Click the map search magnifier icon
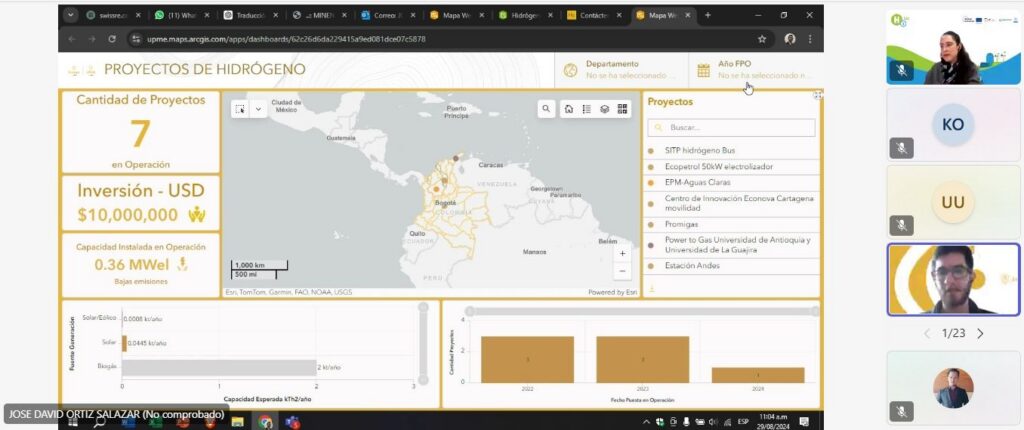This screenshot has height=430, width=1024. coord(546,109)
